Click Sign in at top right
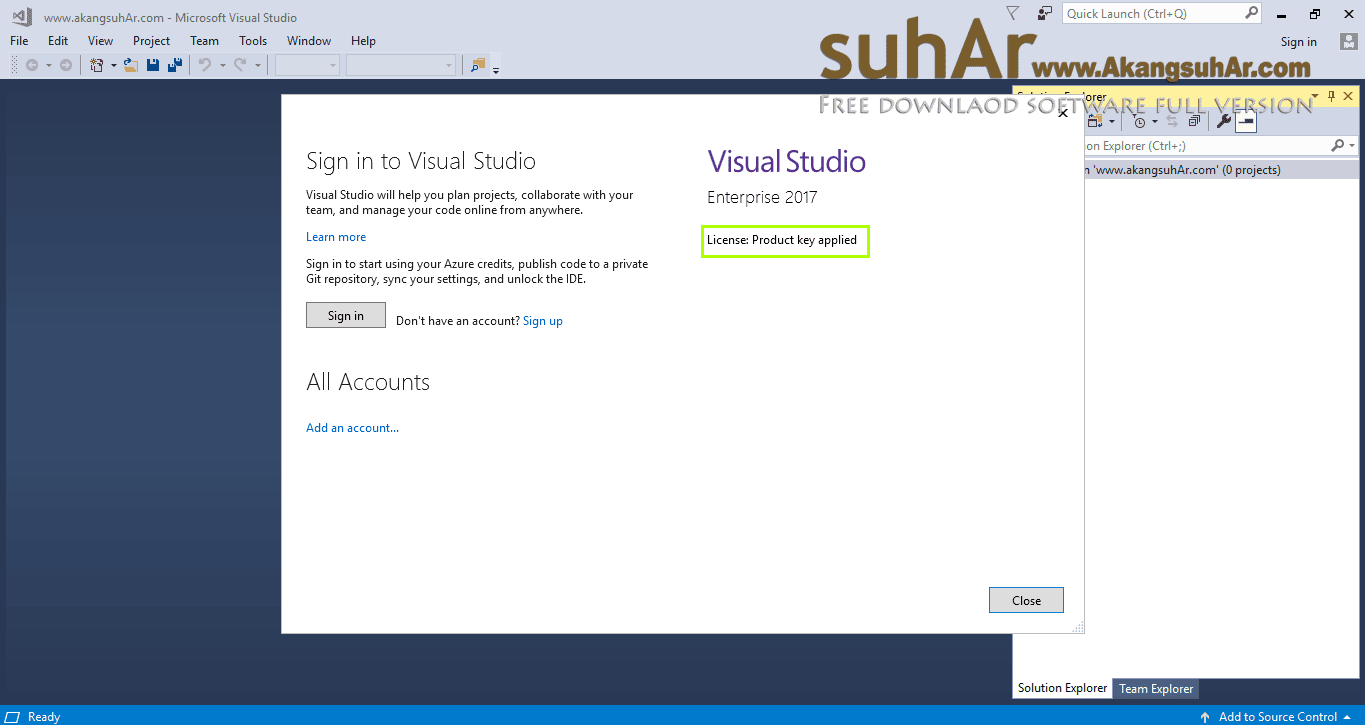The image size is (1365, 725). [1298, 41]
